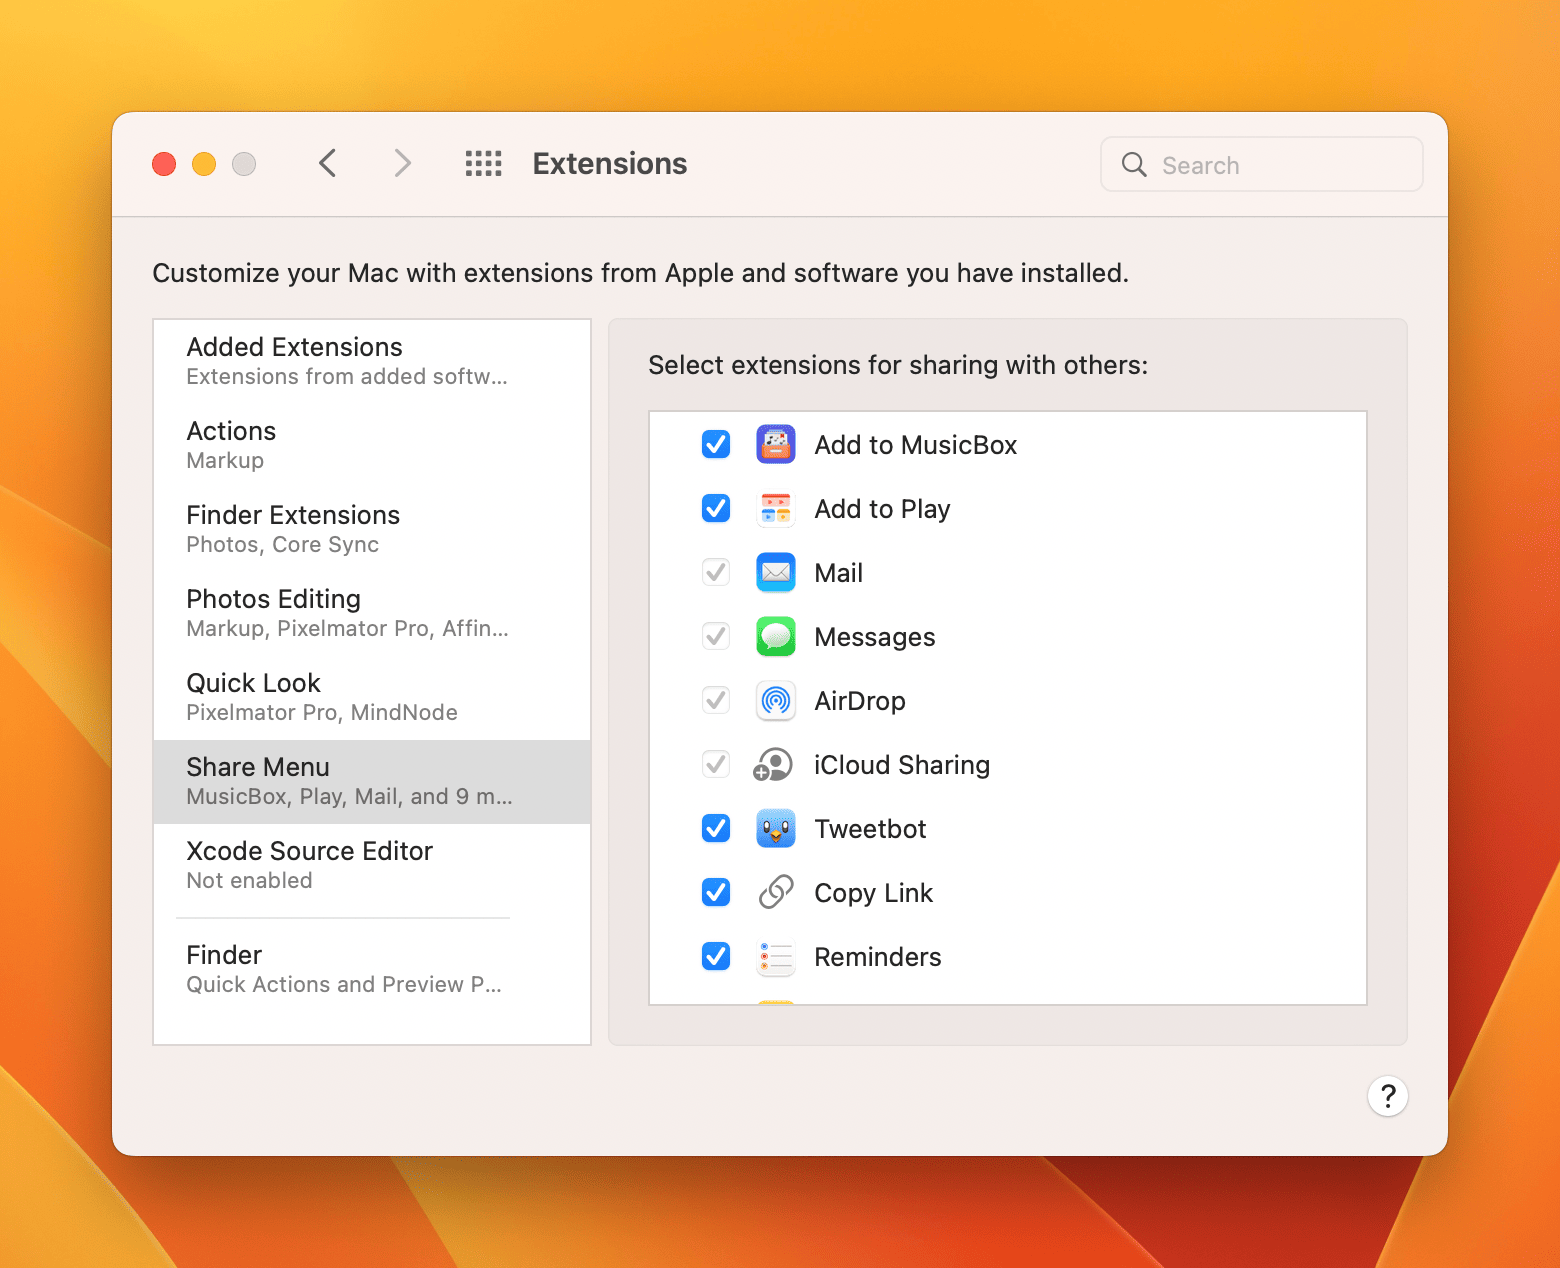Select the Finder quick actions category
The height and width of the screenshot is (1268, 1560).
372,969
